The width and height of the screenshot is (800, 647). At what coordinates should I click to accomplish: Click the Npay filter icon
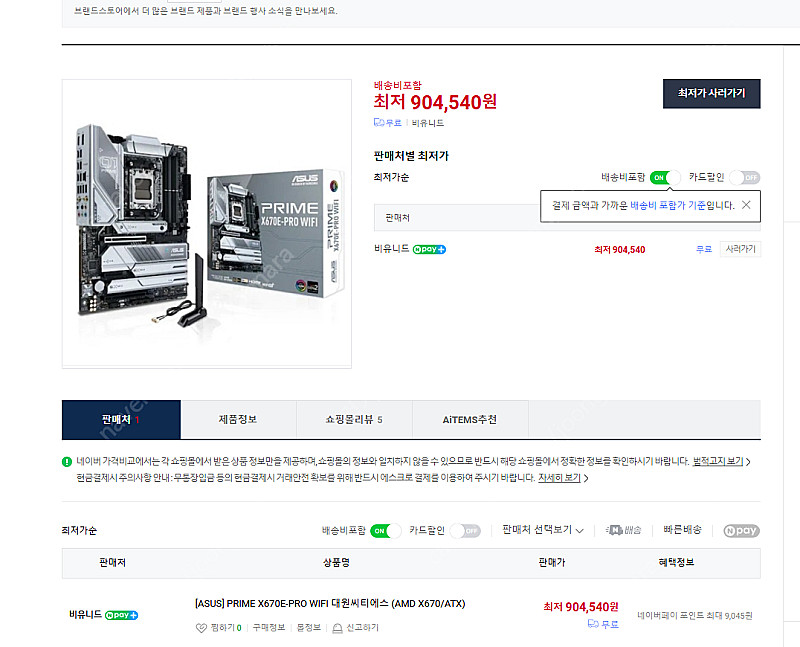[741, 531]
